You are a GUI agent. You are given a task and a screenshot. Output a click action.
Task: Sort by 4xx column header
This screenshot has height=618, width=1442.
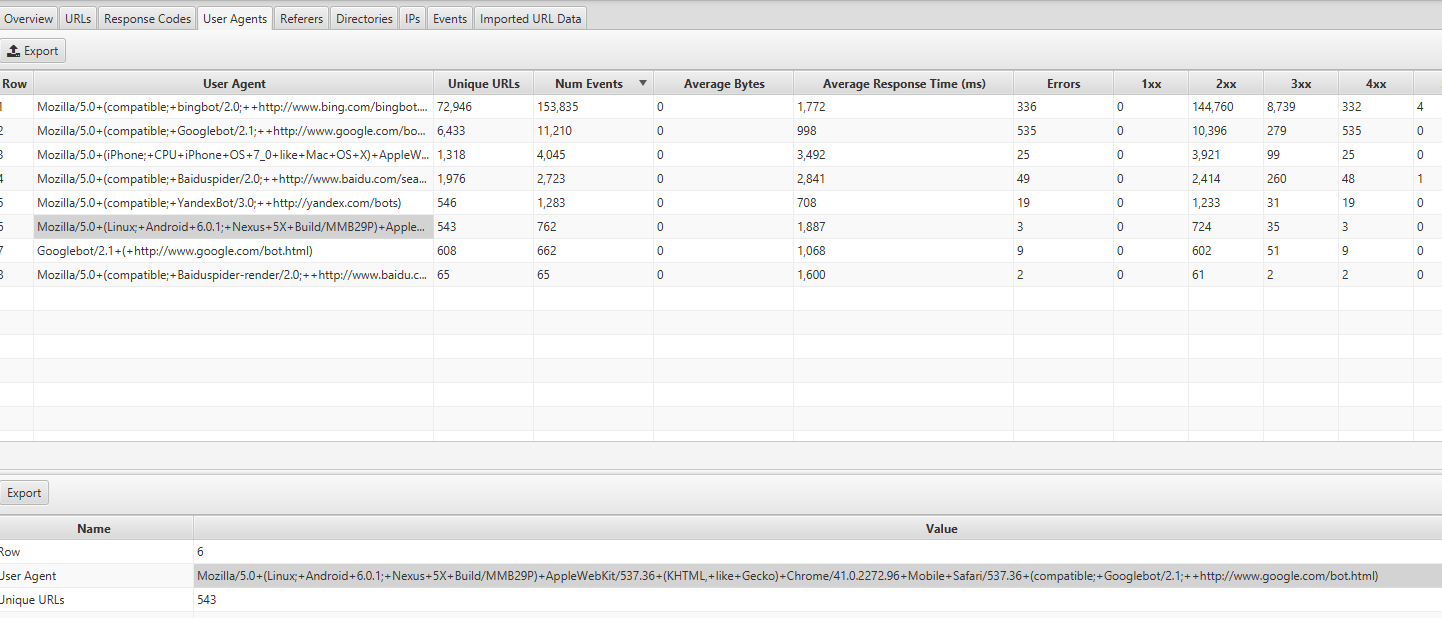[x=1376, y=84]
